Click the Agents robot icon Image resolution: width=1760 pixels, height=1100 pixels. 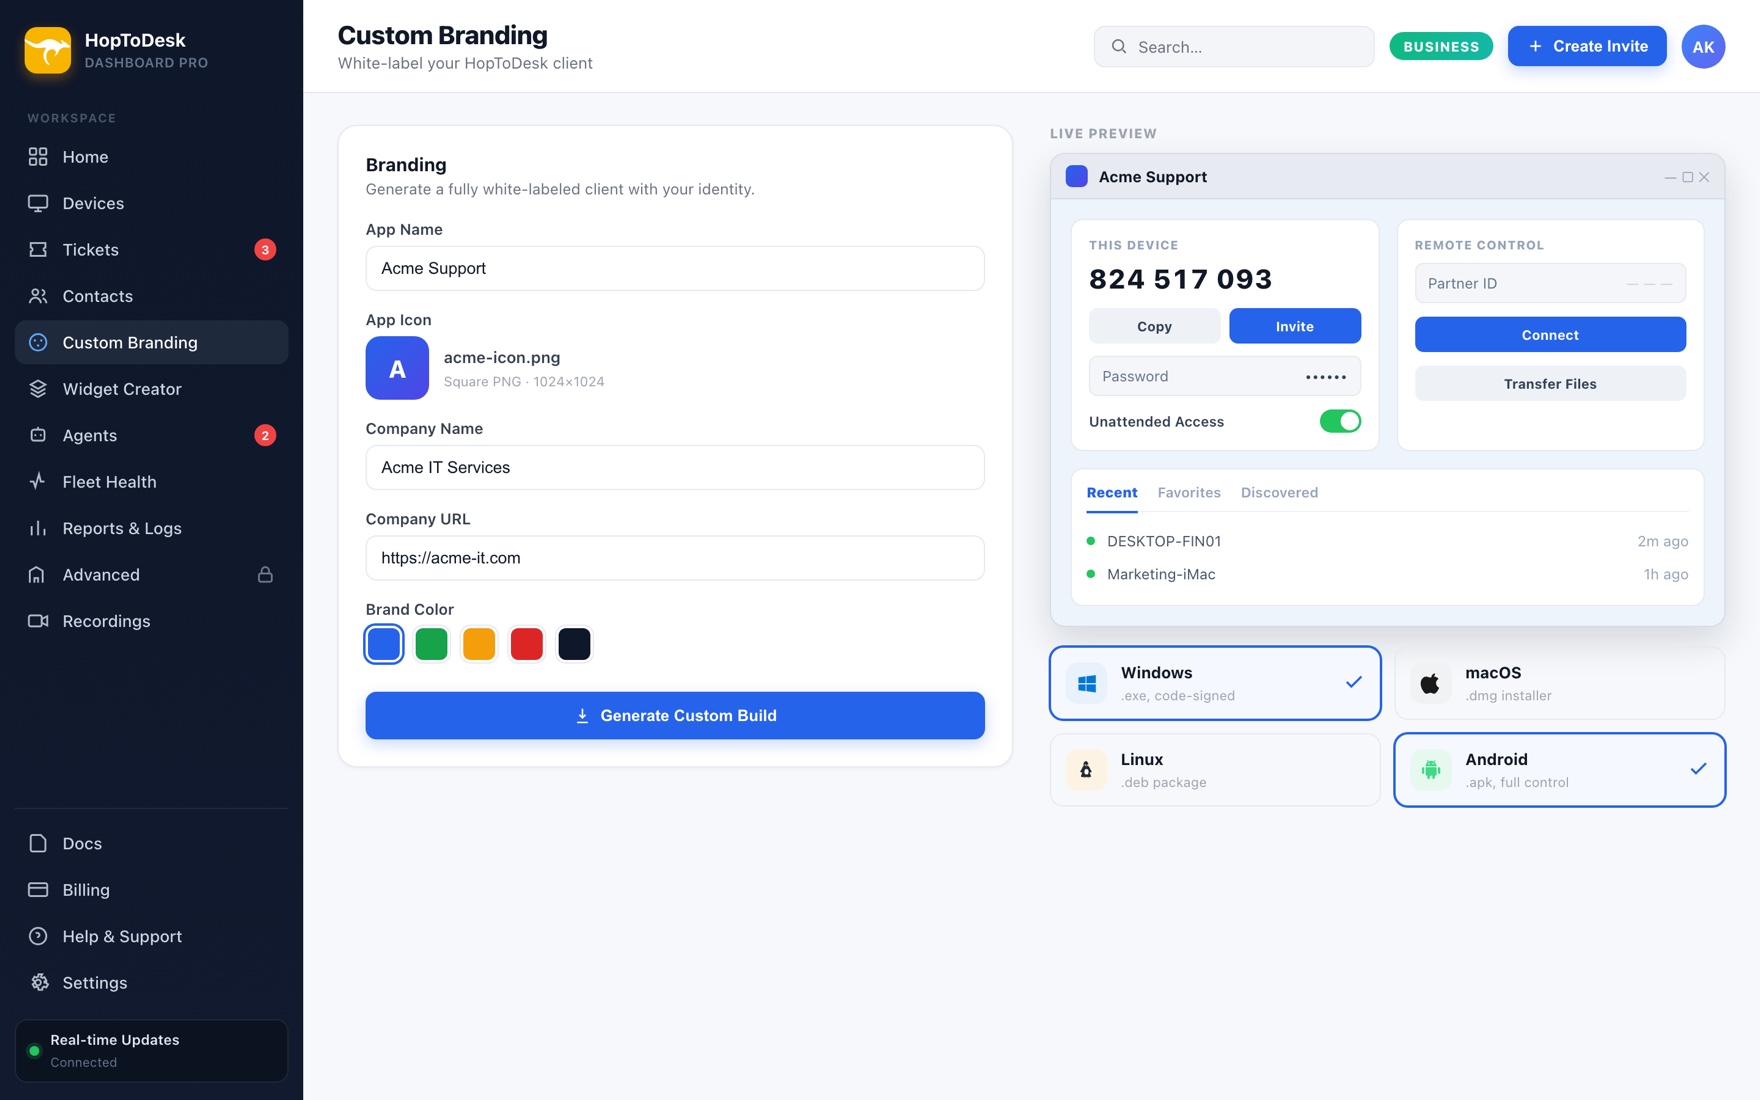point(38,435)
